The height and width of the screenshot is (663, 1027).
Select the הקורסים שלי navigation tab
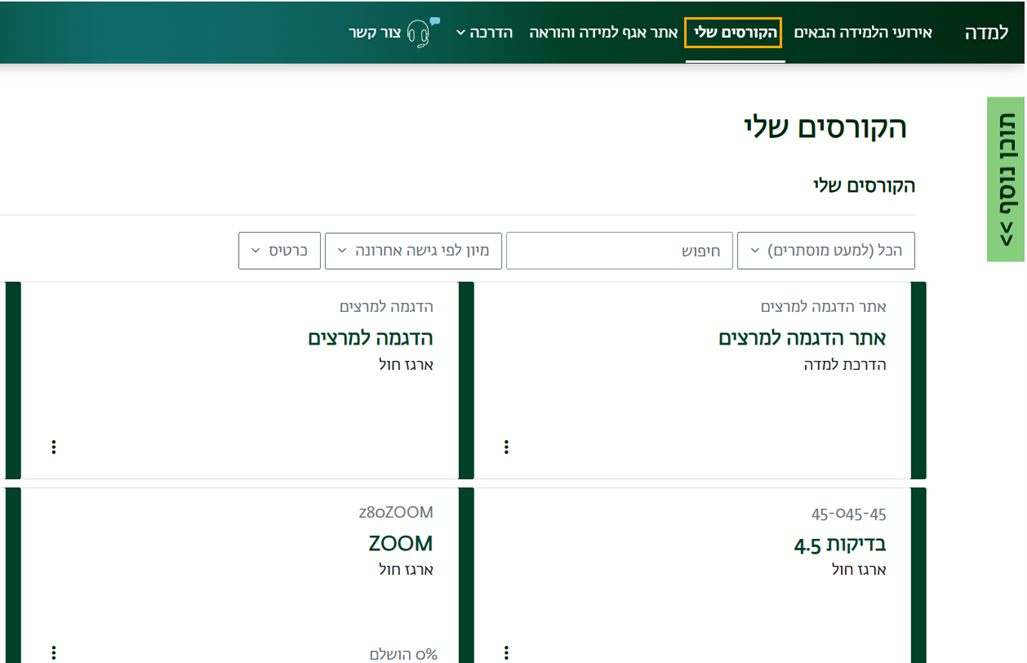coord(734,33)
